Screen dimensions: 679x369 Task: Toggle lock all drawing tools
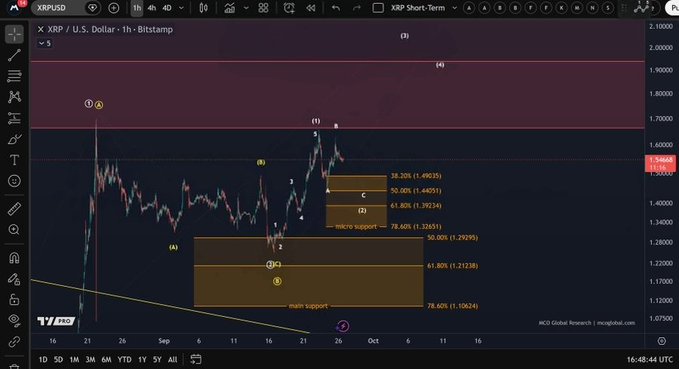click(14, 300)
